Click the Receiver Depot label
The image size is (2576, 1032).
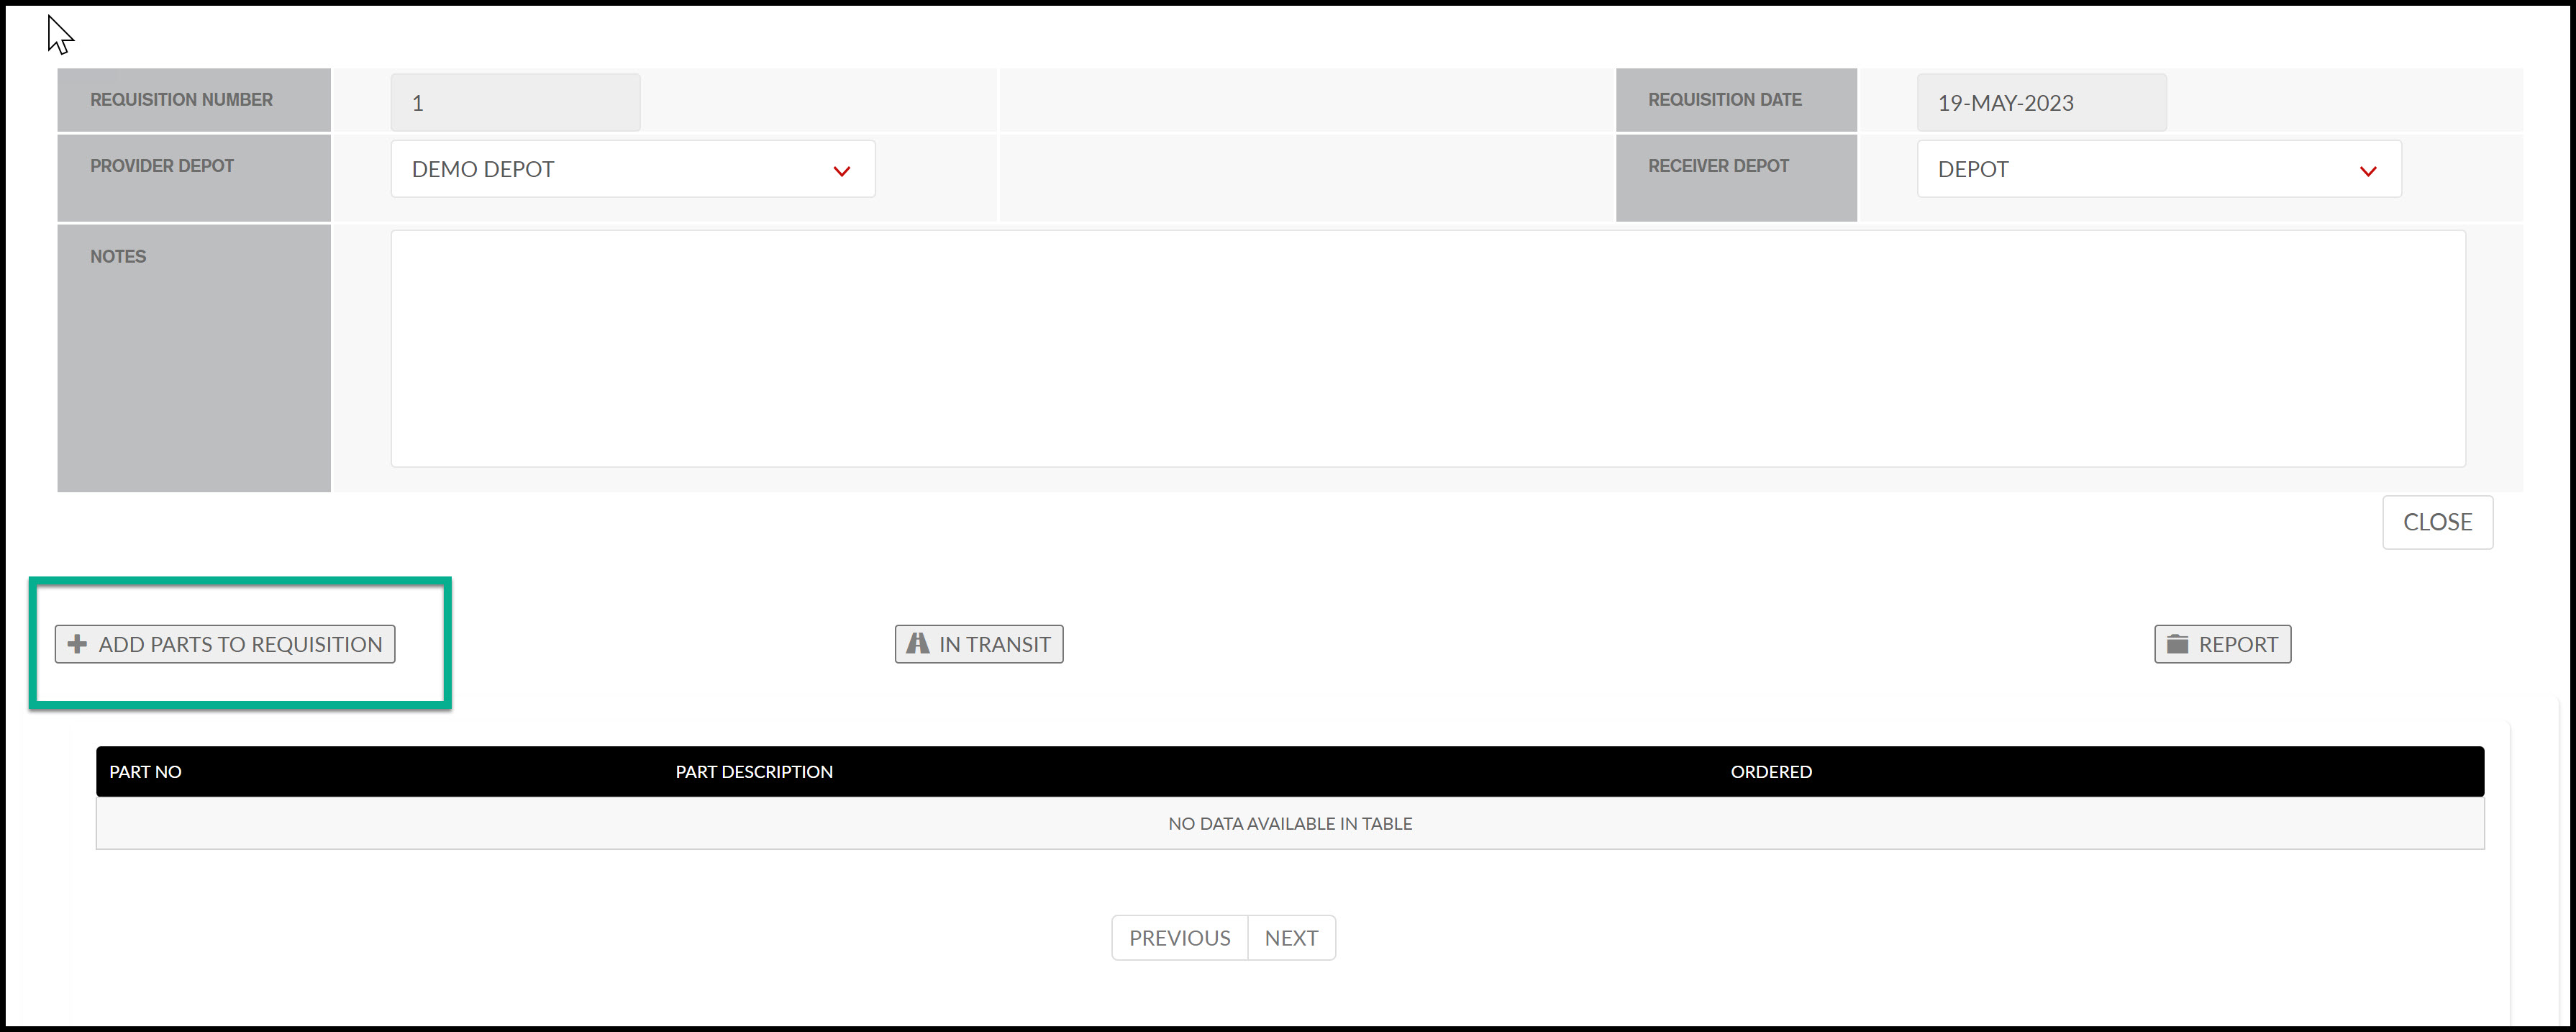tap(1718, 166)
